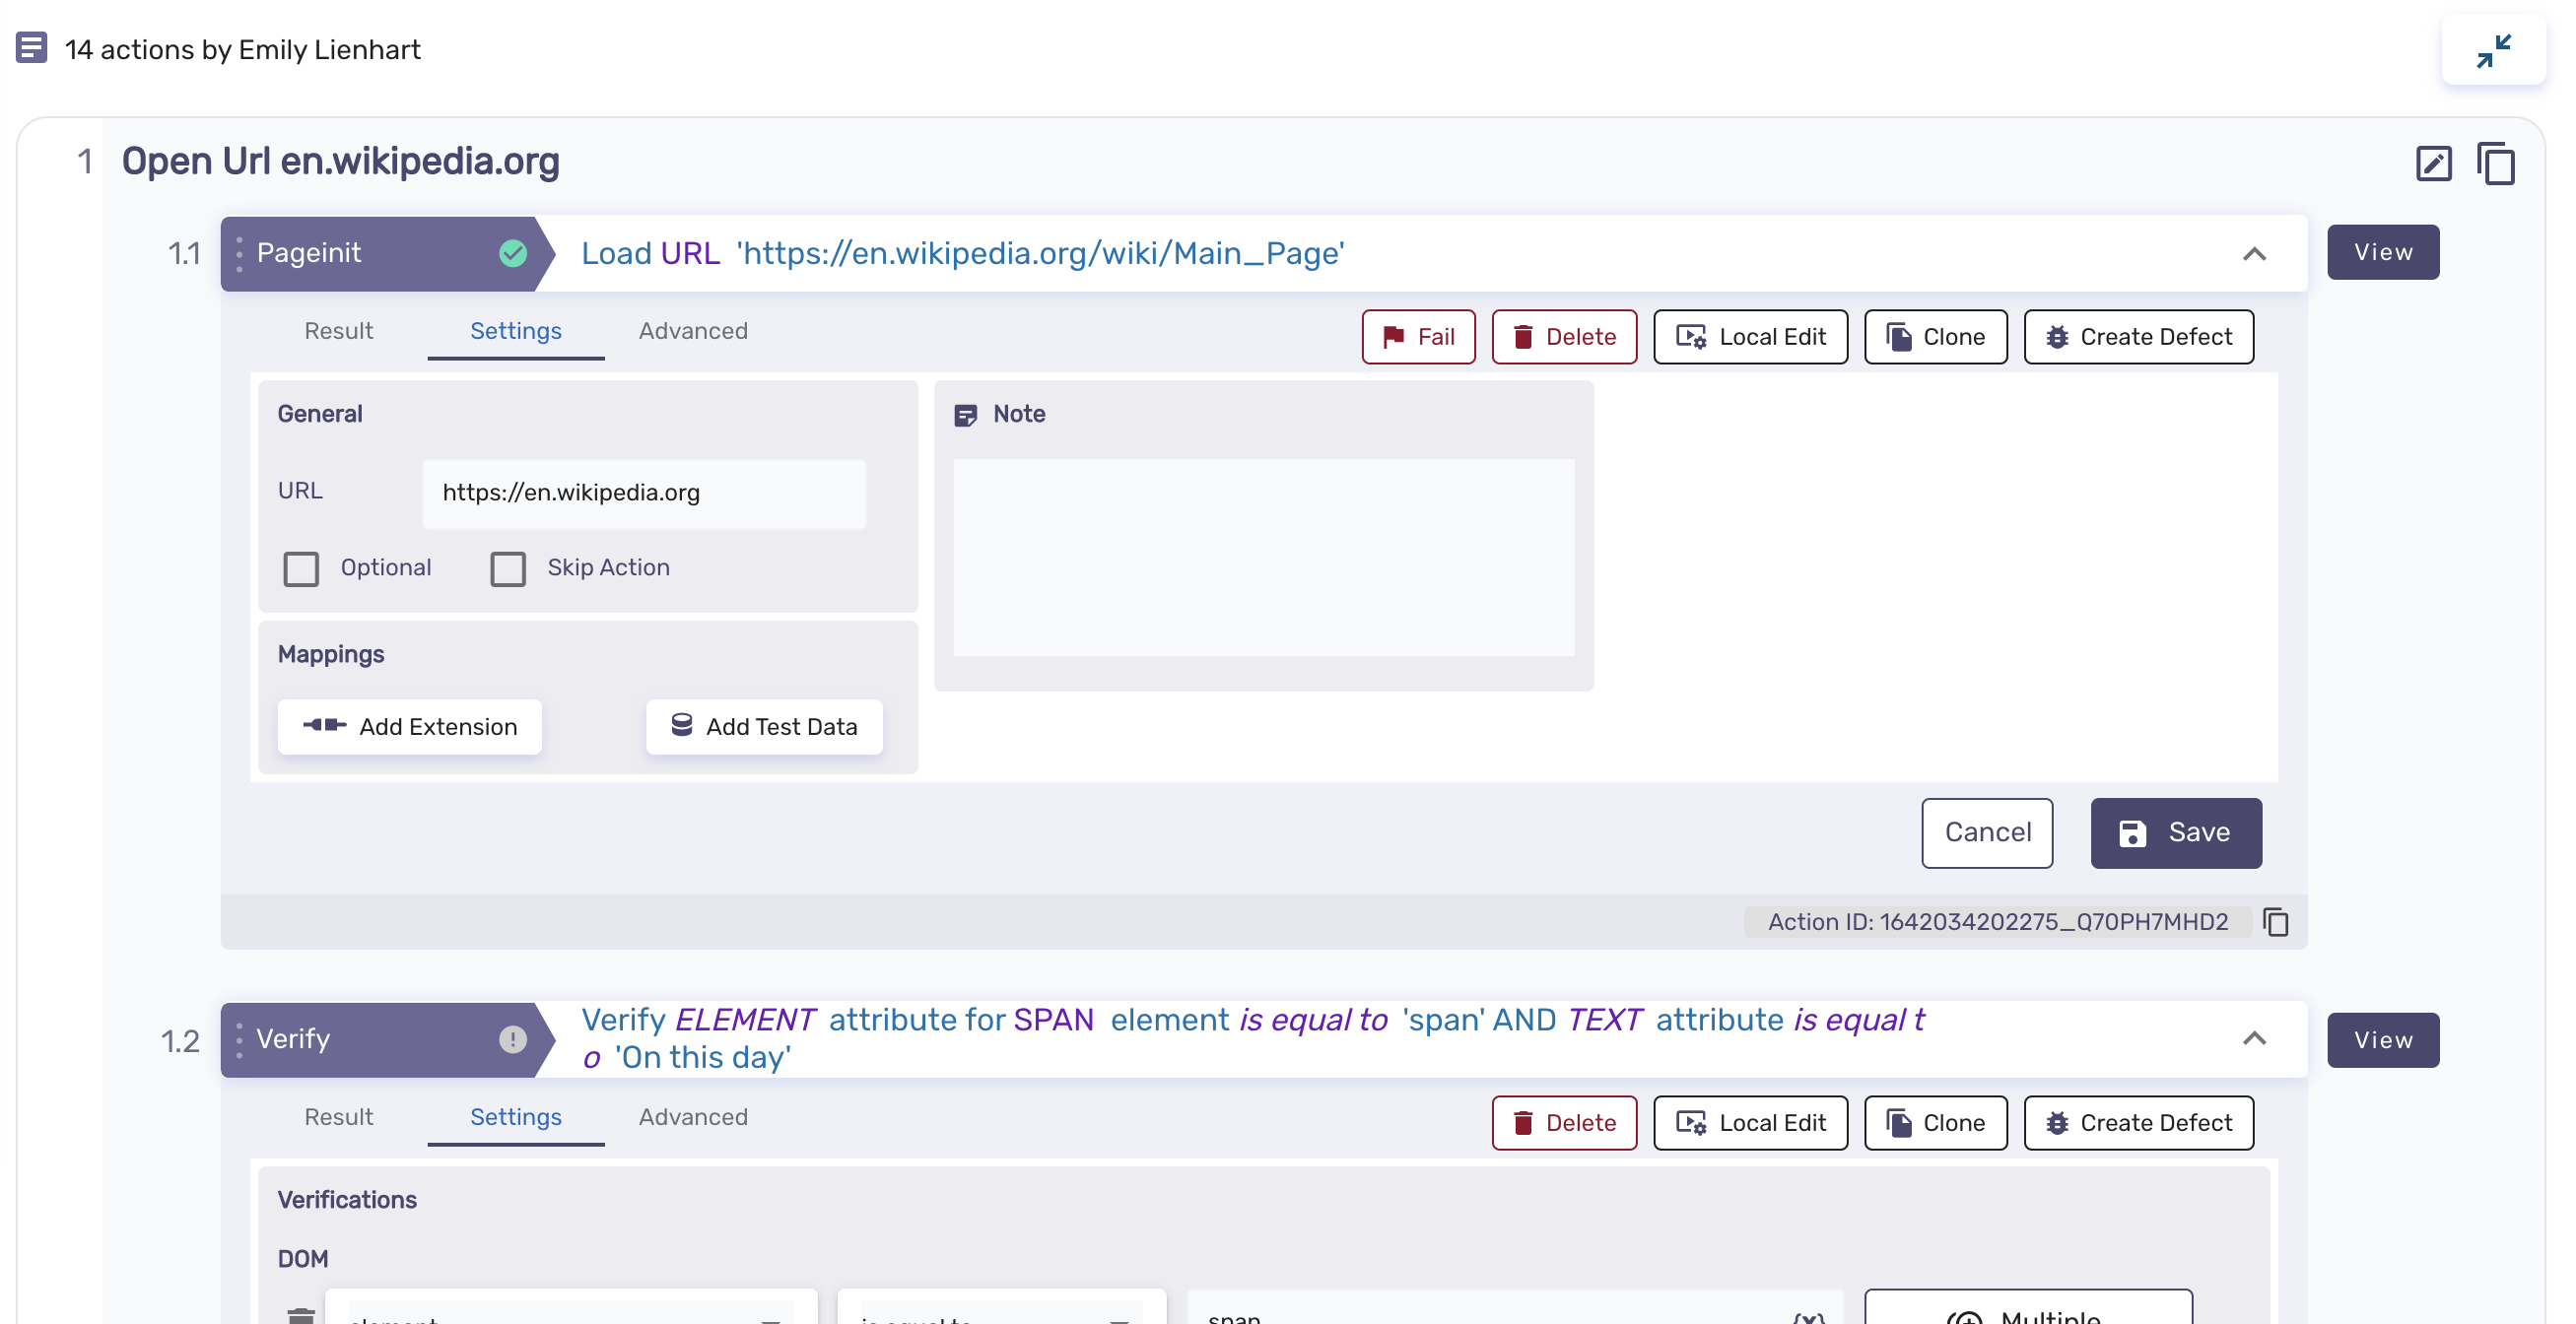Enable the Optional checkbox

[301, 569]
